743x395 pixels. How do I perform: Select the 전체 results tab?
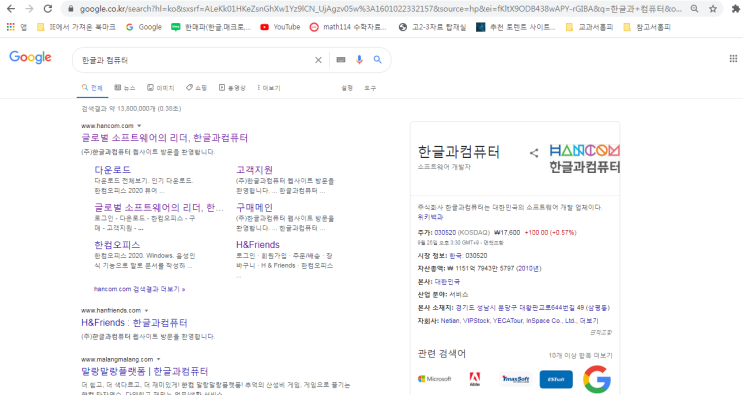pos(92,88)
